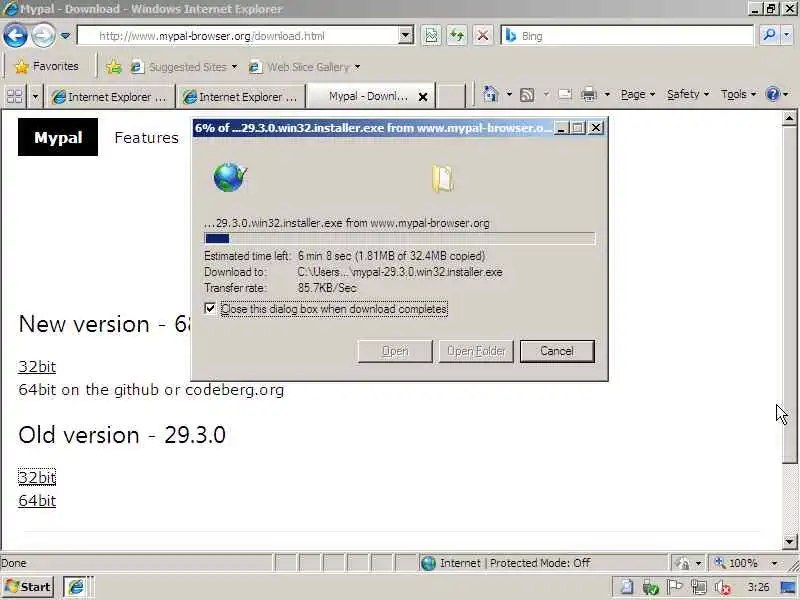Click the transfer rate 85.7KB/Sec value
This screenshot has height=600, width=800.
tap(327, 288)
